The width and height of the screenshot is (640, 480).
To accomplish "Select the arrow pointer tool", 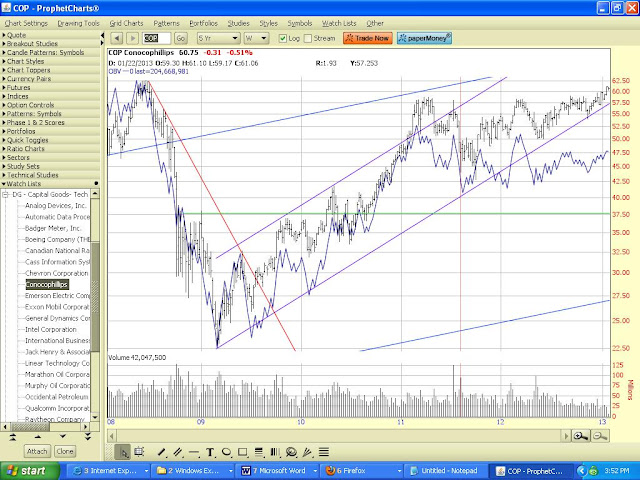I will (123, 452).
